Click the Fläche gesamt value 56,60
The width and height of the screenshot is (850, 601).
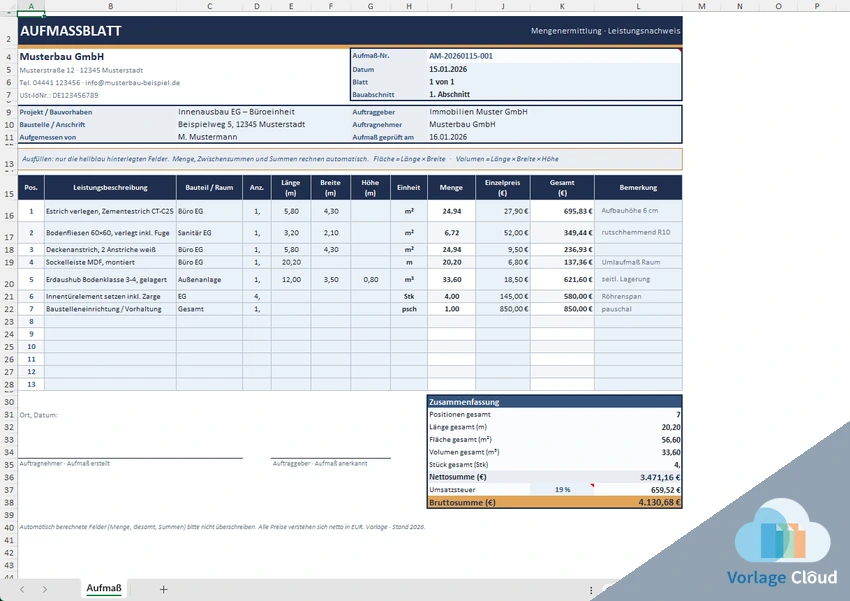pos(671,440)
